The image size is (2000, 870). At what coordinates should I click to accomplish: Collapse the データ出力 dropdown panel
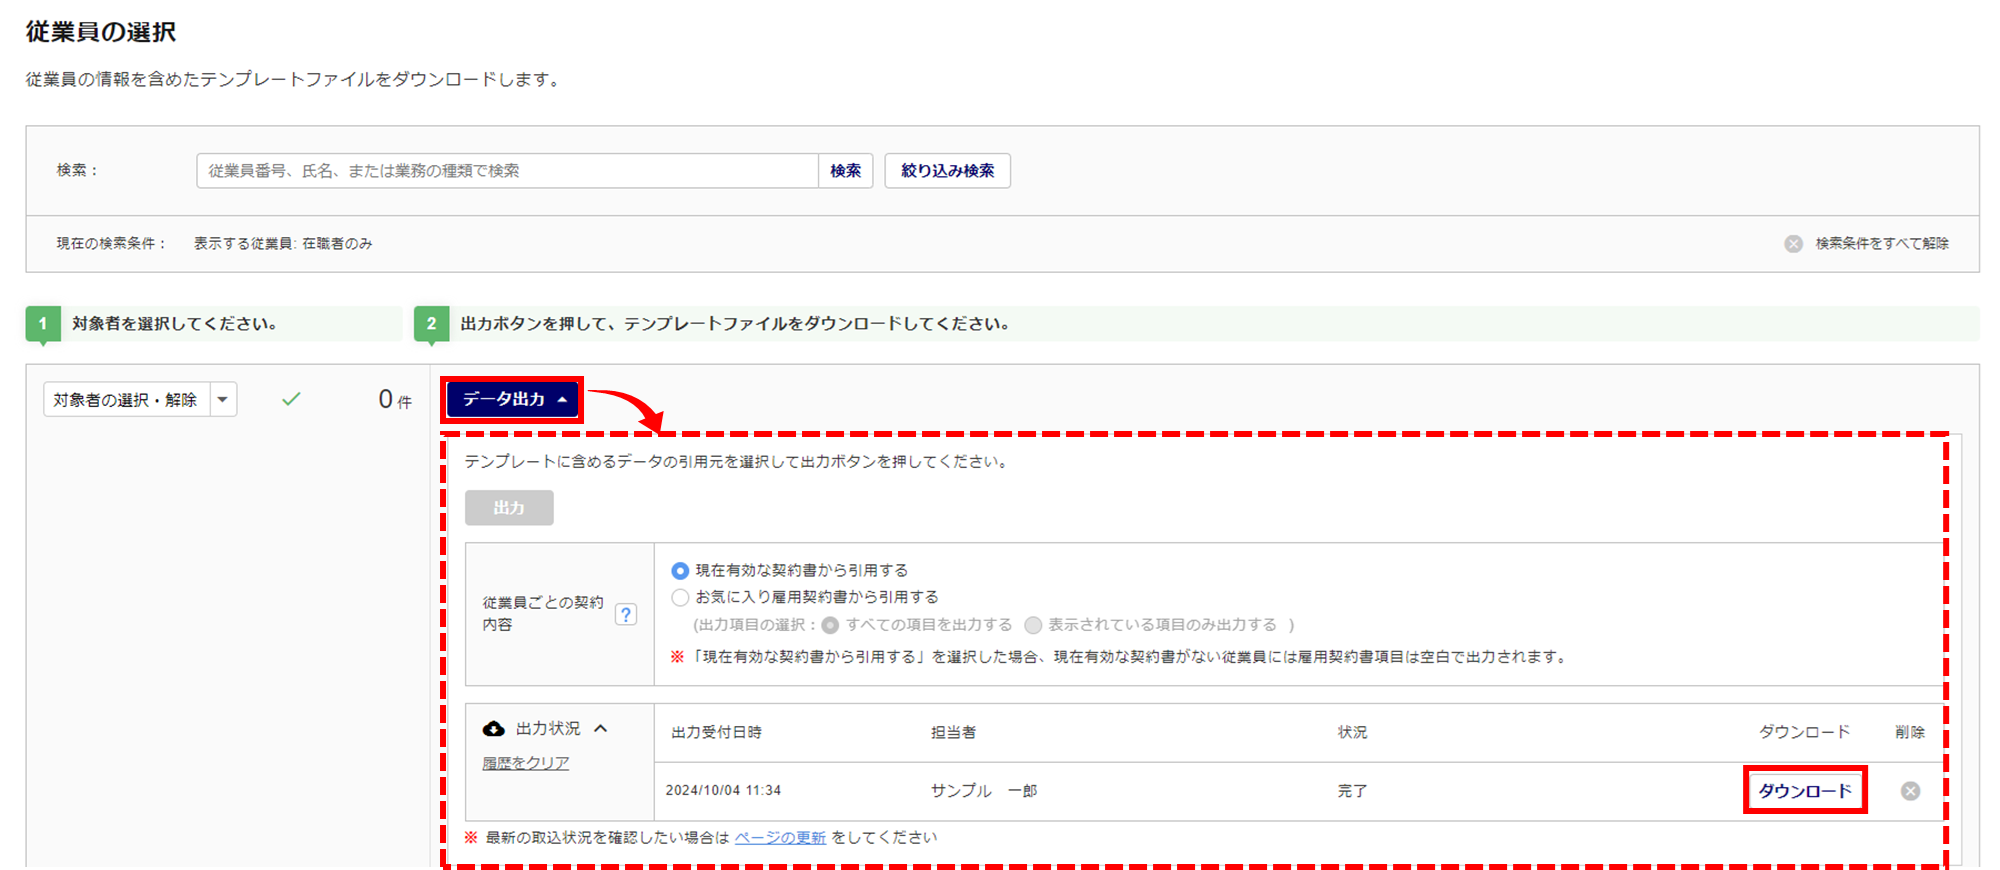coord(513,400)
